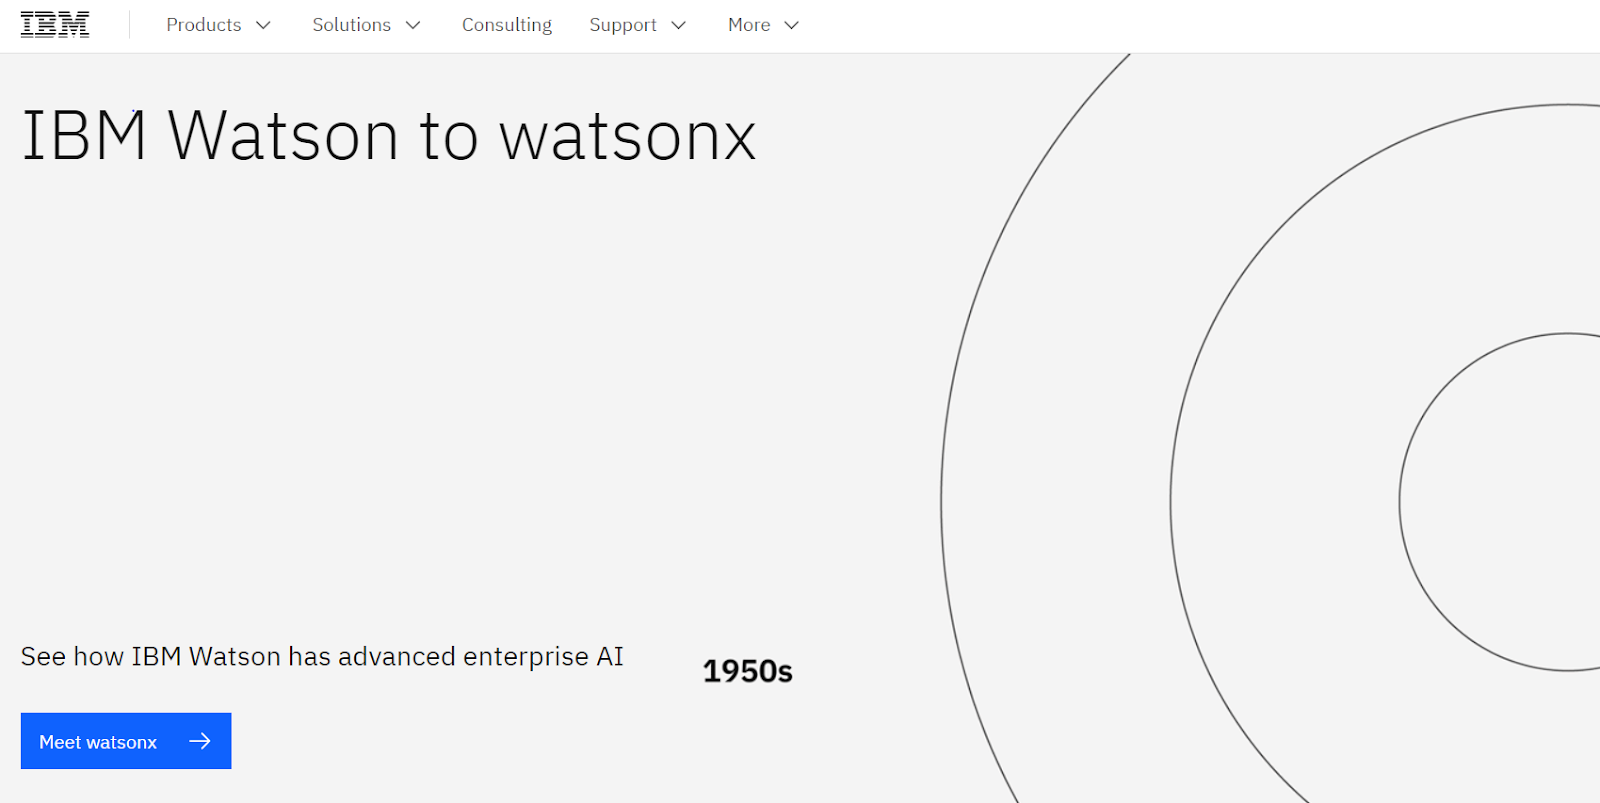The width and height of the screenshot is (1600, 803).
Task: Click the Meet watsonx button
Action: point(126,741)
